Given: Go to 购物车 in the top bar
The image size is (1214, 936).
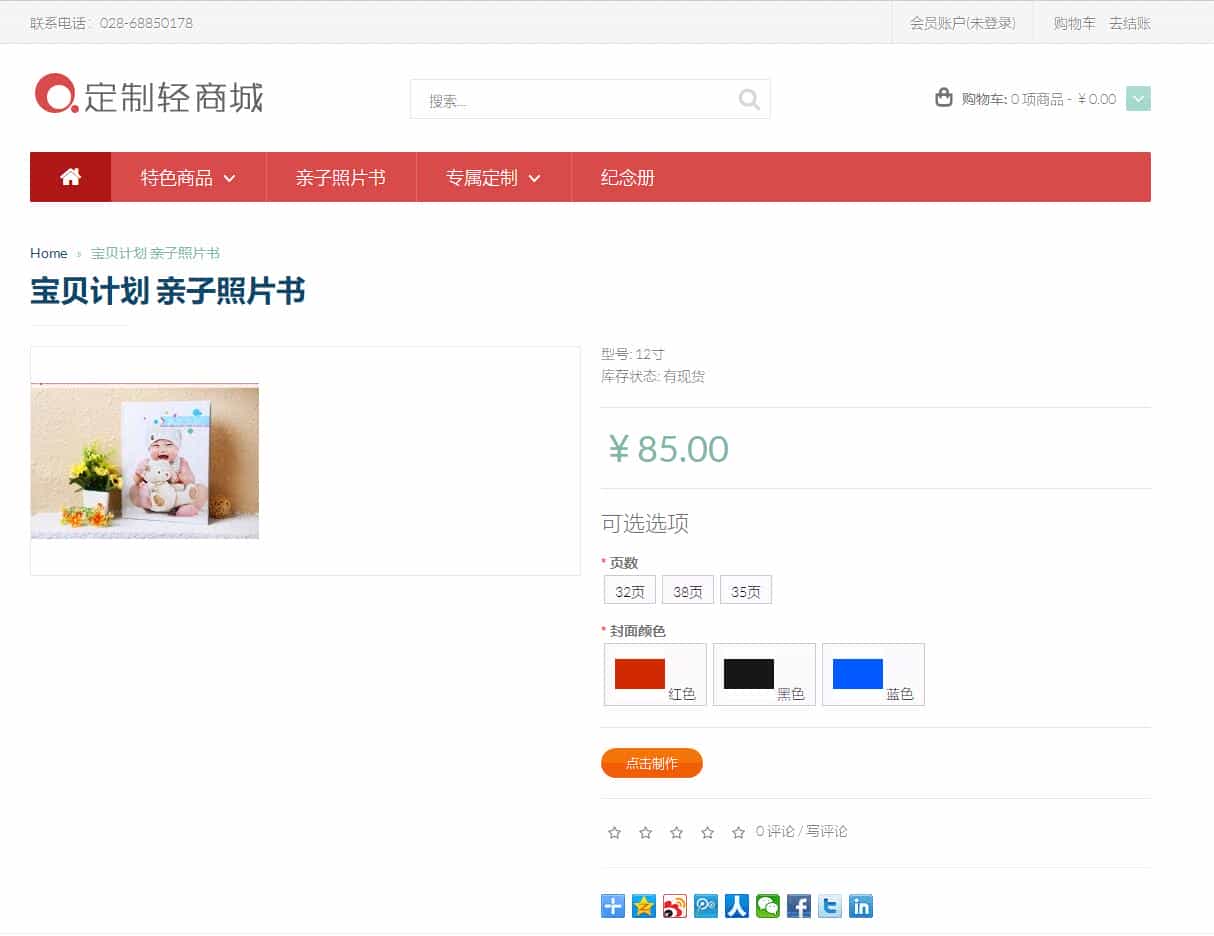Looking at the screenshot, I should (x=1074, y=23).
